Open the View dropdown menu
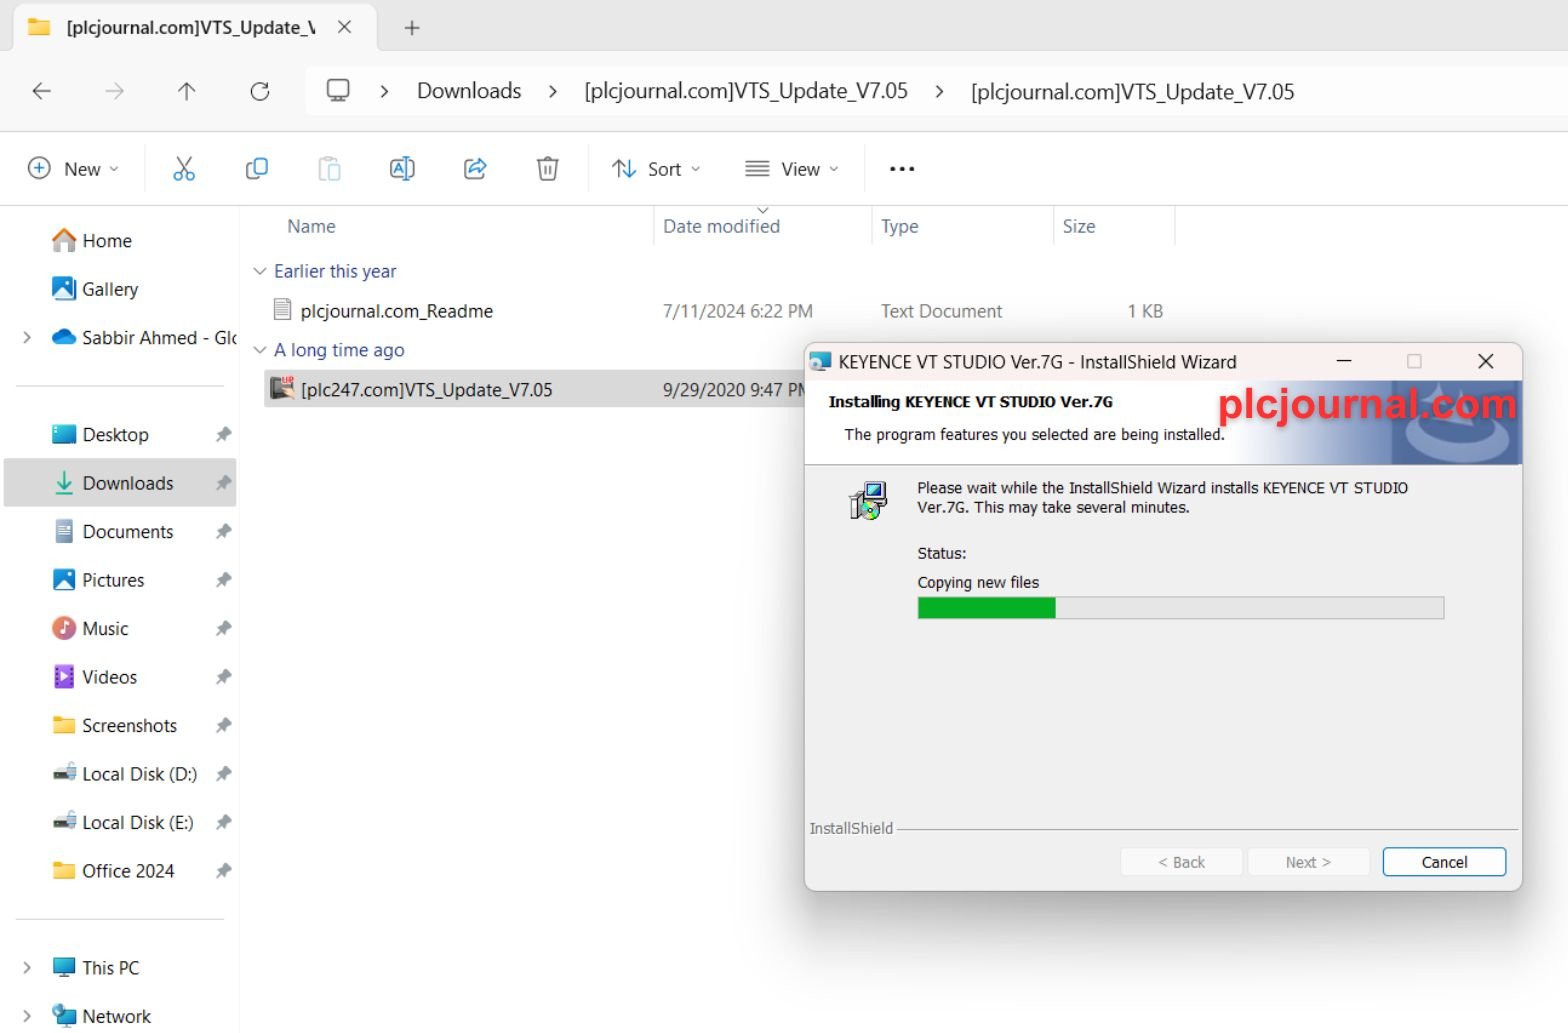This screenshot has width=1568, height=1033. pyautogui.click(x=792, y=169)
